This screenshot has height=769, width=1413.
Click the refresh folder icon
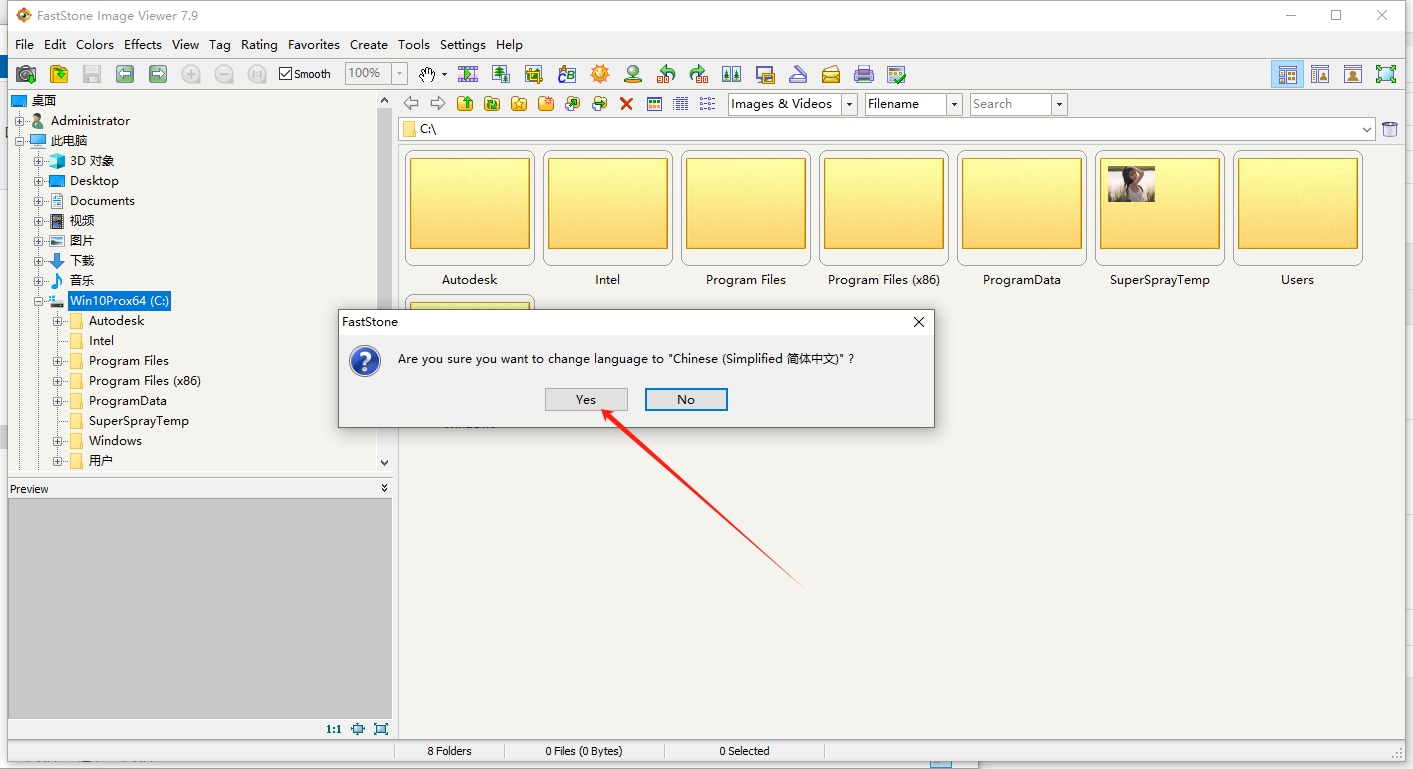[492, 103]
